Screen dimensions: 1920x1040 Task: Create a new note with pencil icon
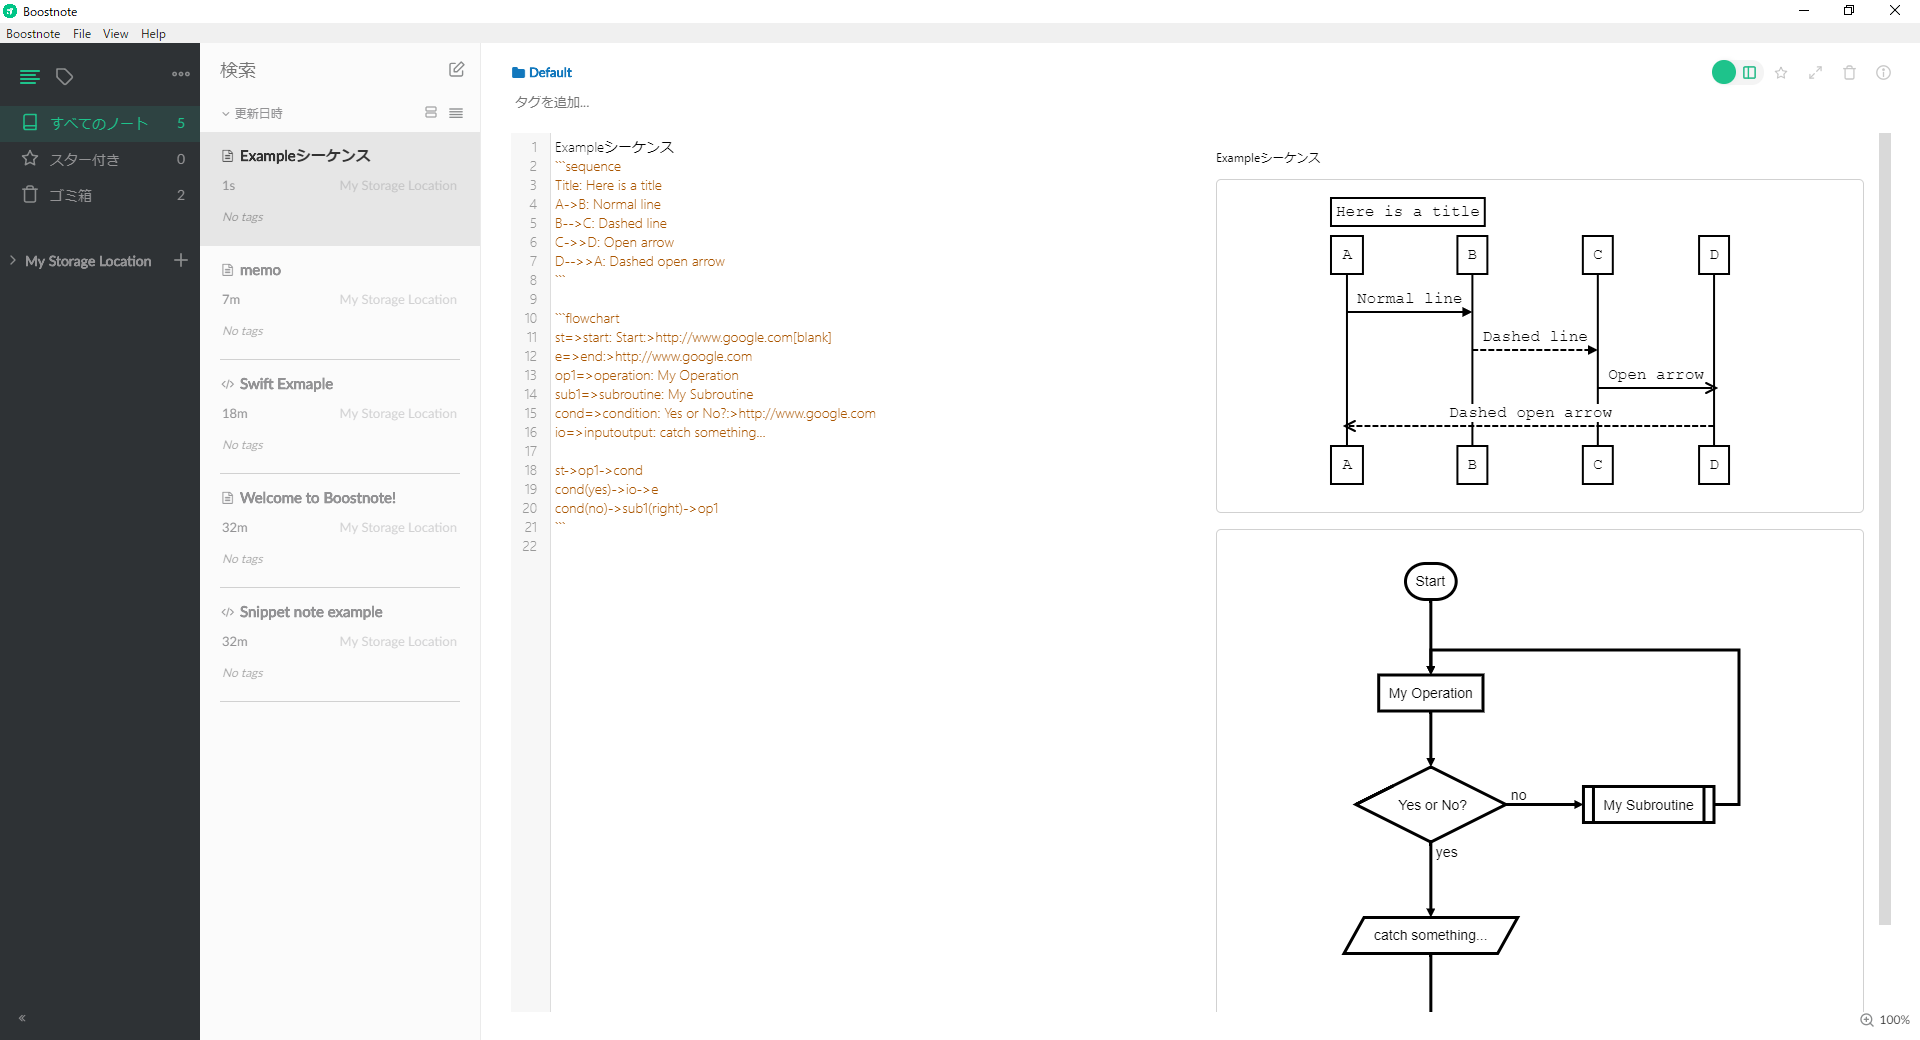coord(456,69)
